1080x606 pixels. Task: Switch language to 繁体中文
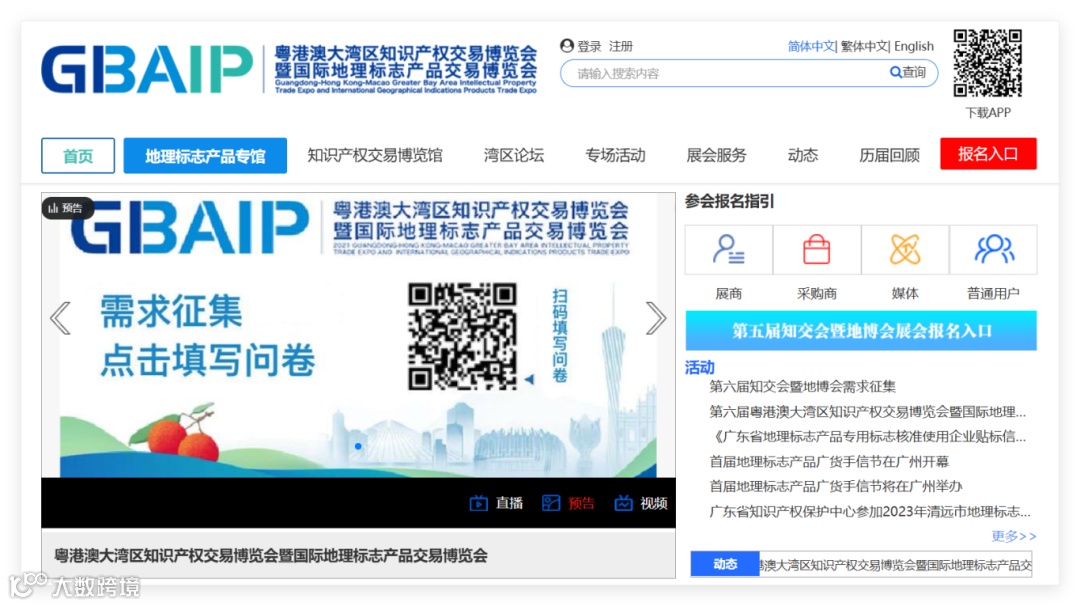(x=864, y=46)
